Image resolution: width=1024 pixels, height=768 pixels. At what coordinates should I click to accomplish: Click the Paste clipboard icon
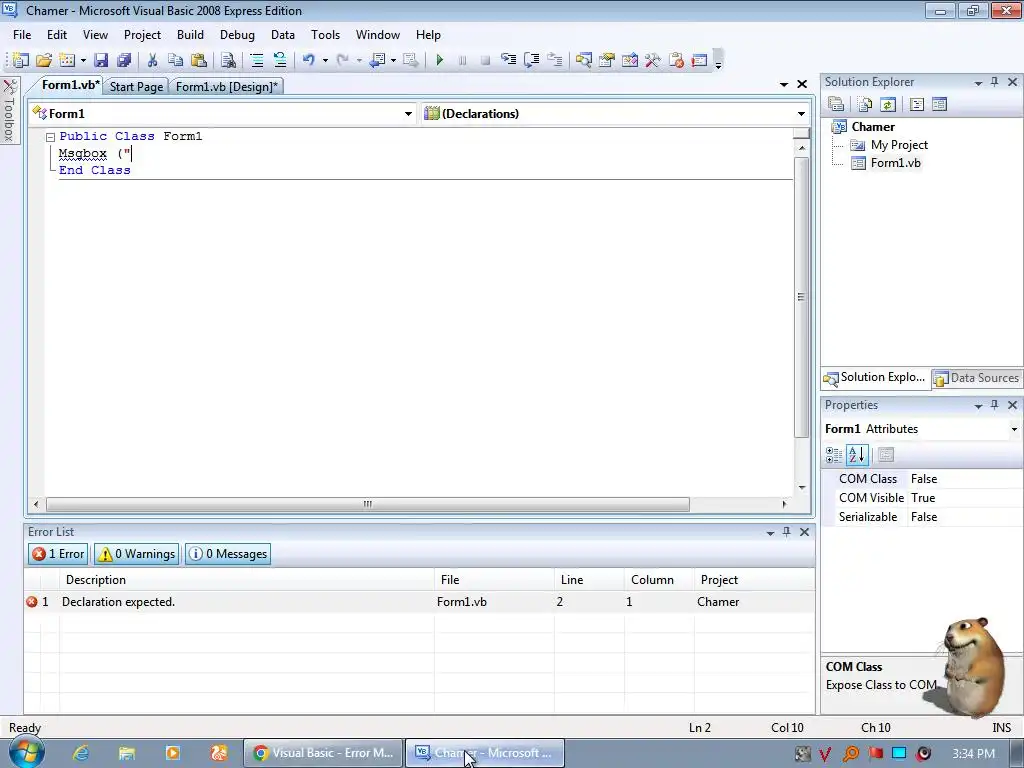199,60
